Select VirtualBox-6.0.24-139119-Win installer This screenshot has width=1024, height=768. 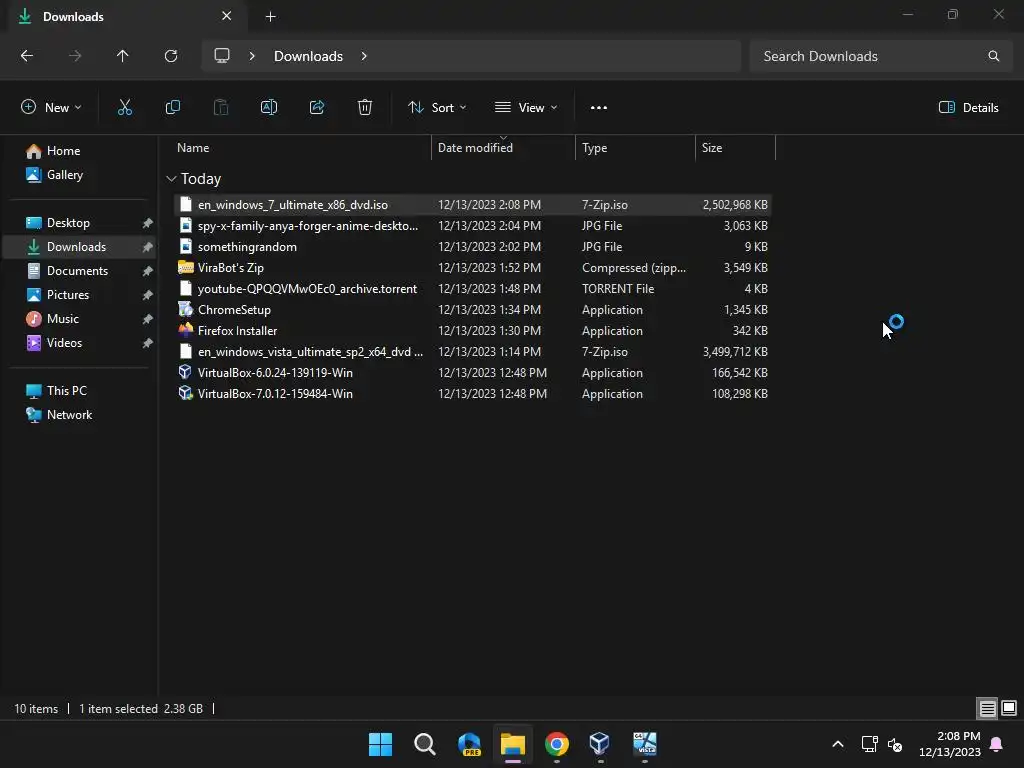[x=473, y=373]
